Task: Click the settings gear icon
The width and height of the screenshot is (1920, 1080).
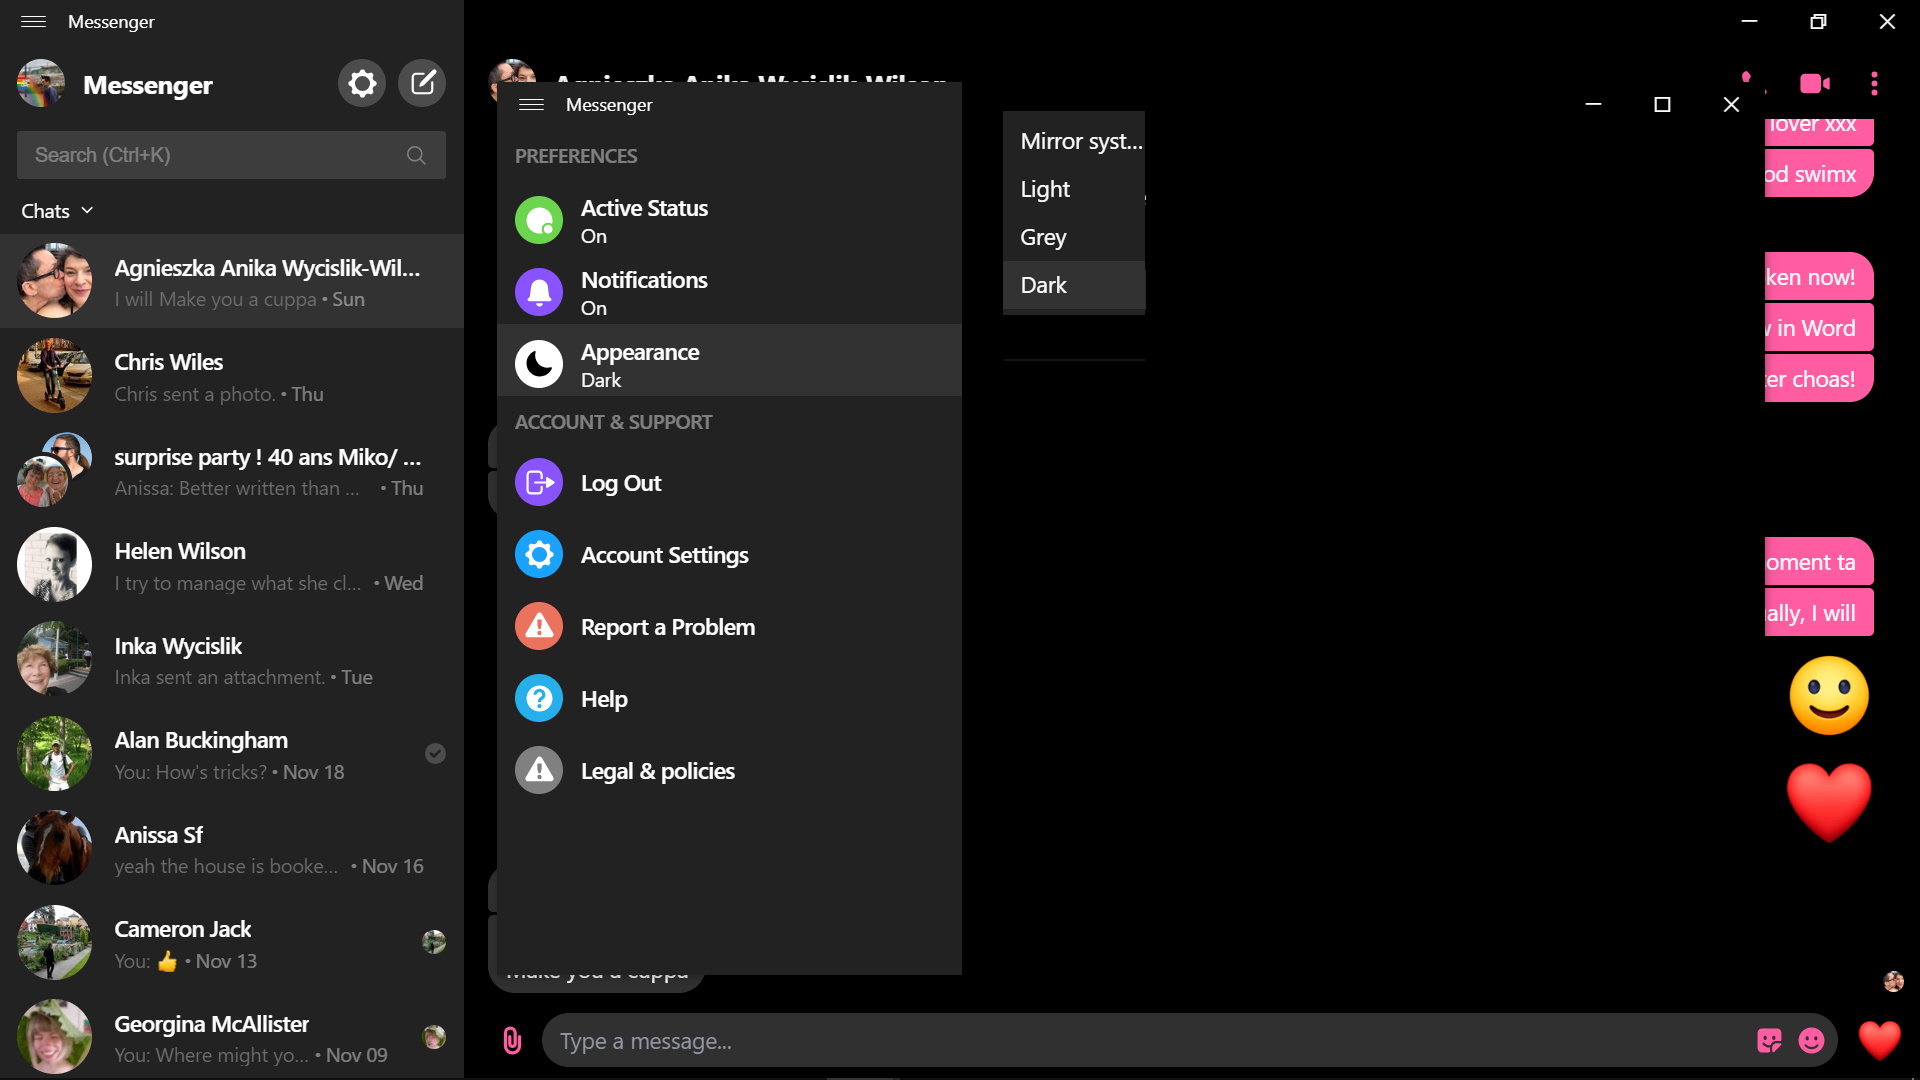Action: pos(361,83)
